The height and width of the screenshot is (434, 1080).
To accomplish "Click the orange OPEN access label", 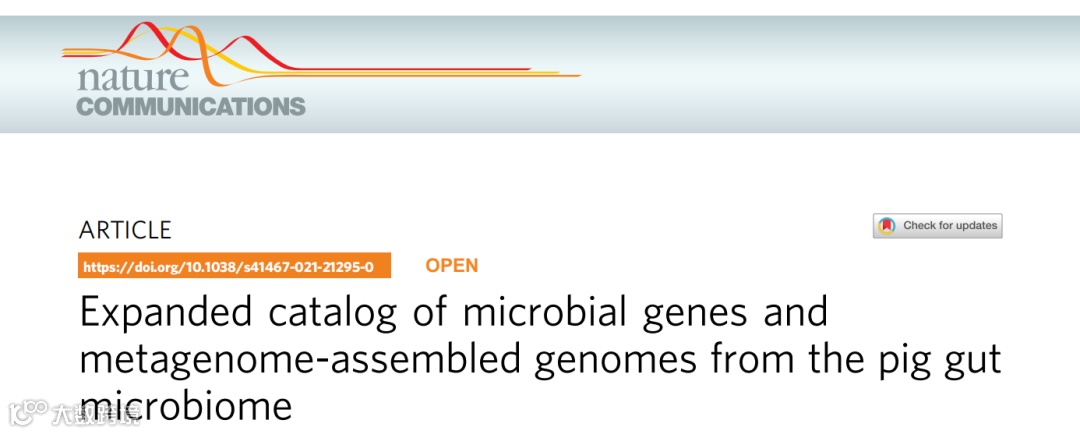I will pyautogui.click(x=452, y=266).
